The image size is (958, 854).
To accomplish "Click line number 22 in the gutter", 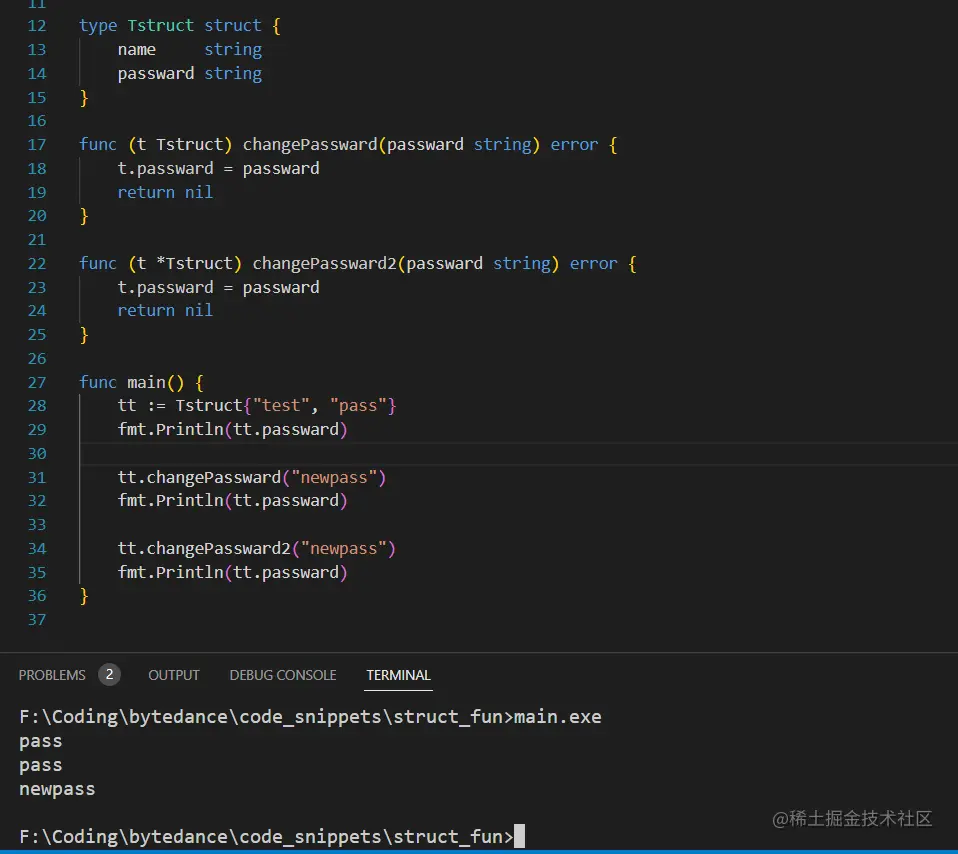I will coord(37,264).
